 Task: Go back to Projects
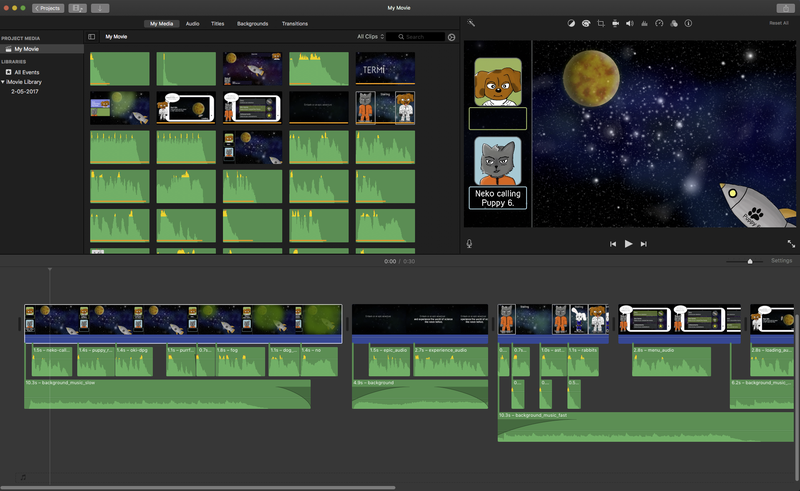coord(47,8)
